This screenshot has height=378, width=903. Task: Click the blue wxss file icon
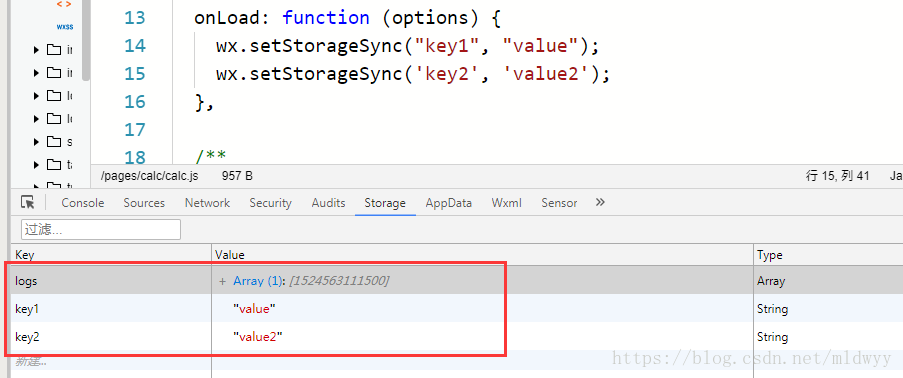click(x=64, y=27)
